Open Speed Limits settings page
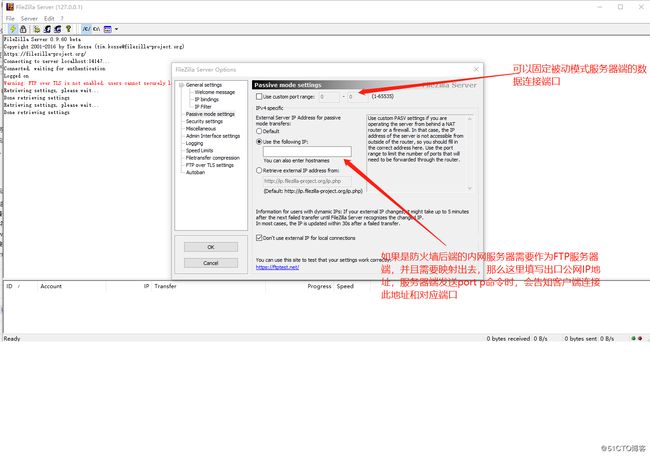The width and height of the screenshot is (650, 456). click(199, 150)
